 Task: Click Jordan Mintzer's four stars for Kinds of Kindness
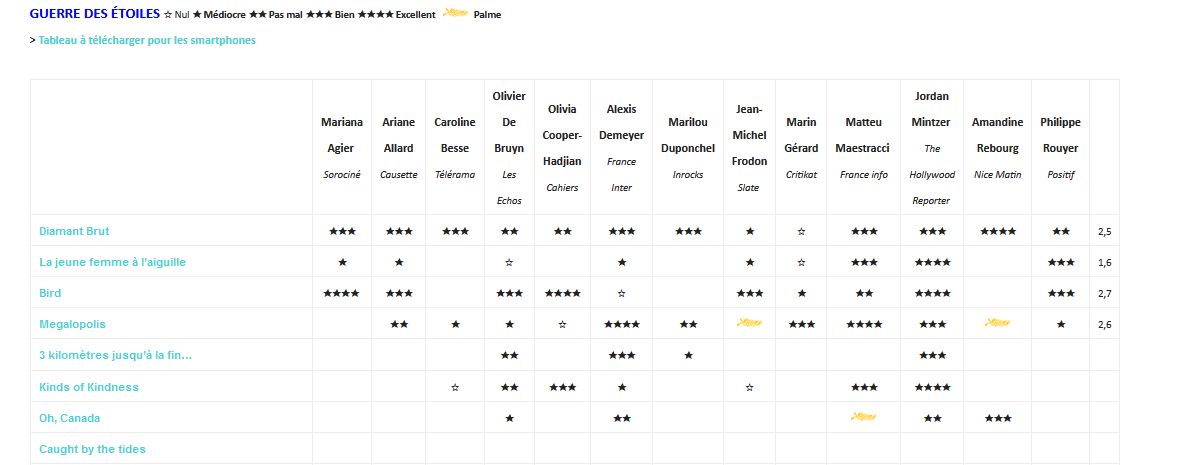(932, 387)
